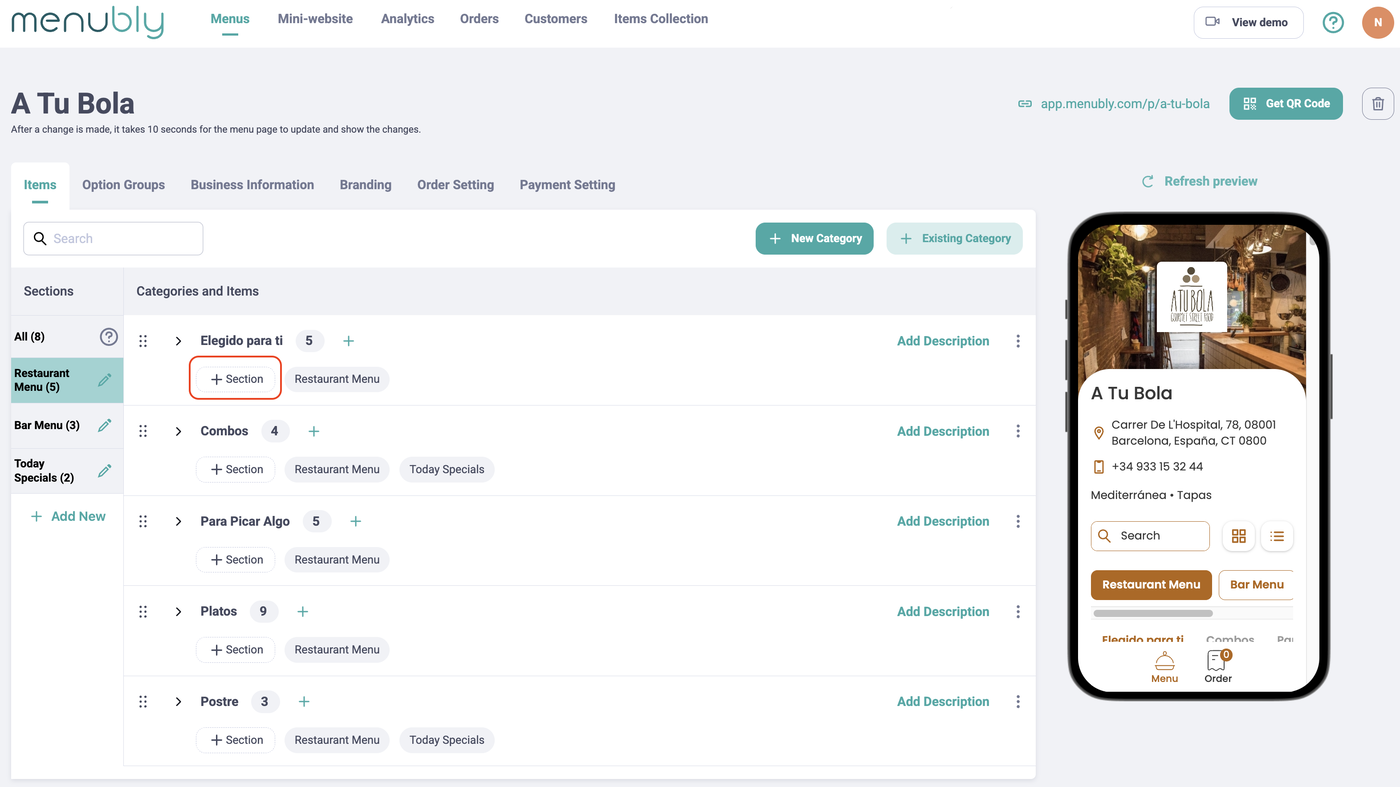The image size is (1400, 787).
Task: Click the + Section button under Combos
Action: click(x=236, y=470)
